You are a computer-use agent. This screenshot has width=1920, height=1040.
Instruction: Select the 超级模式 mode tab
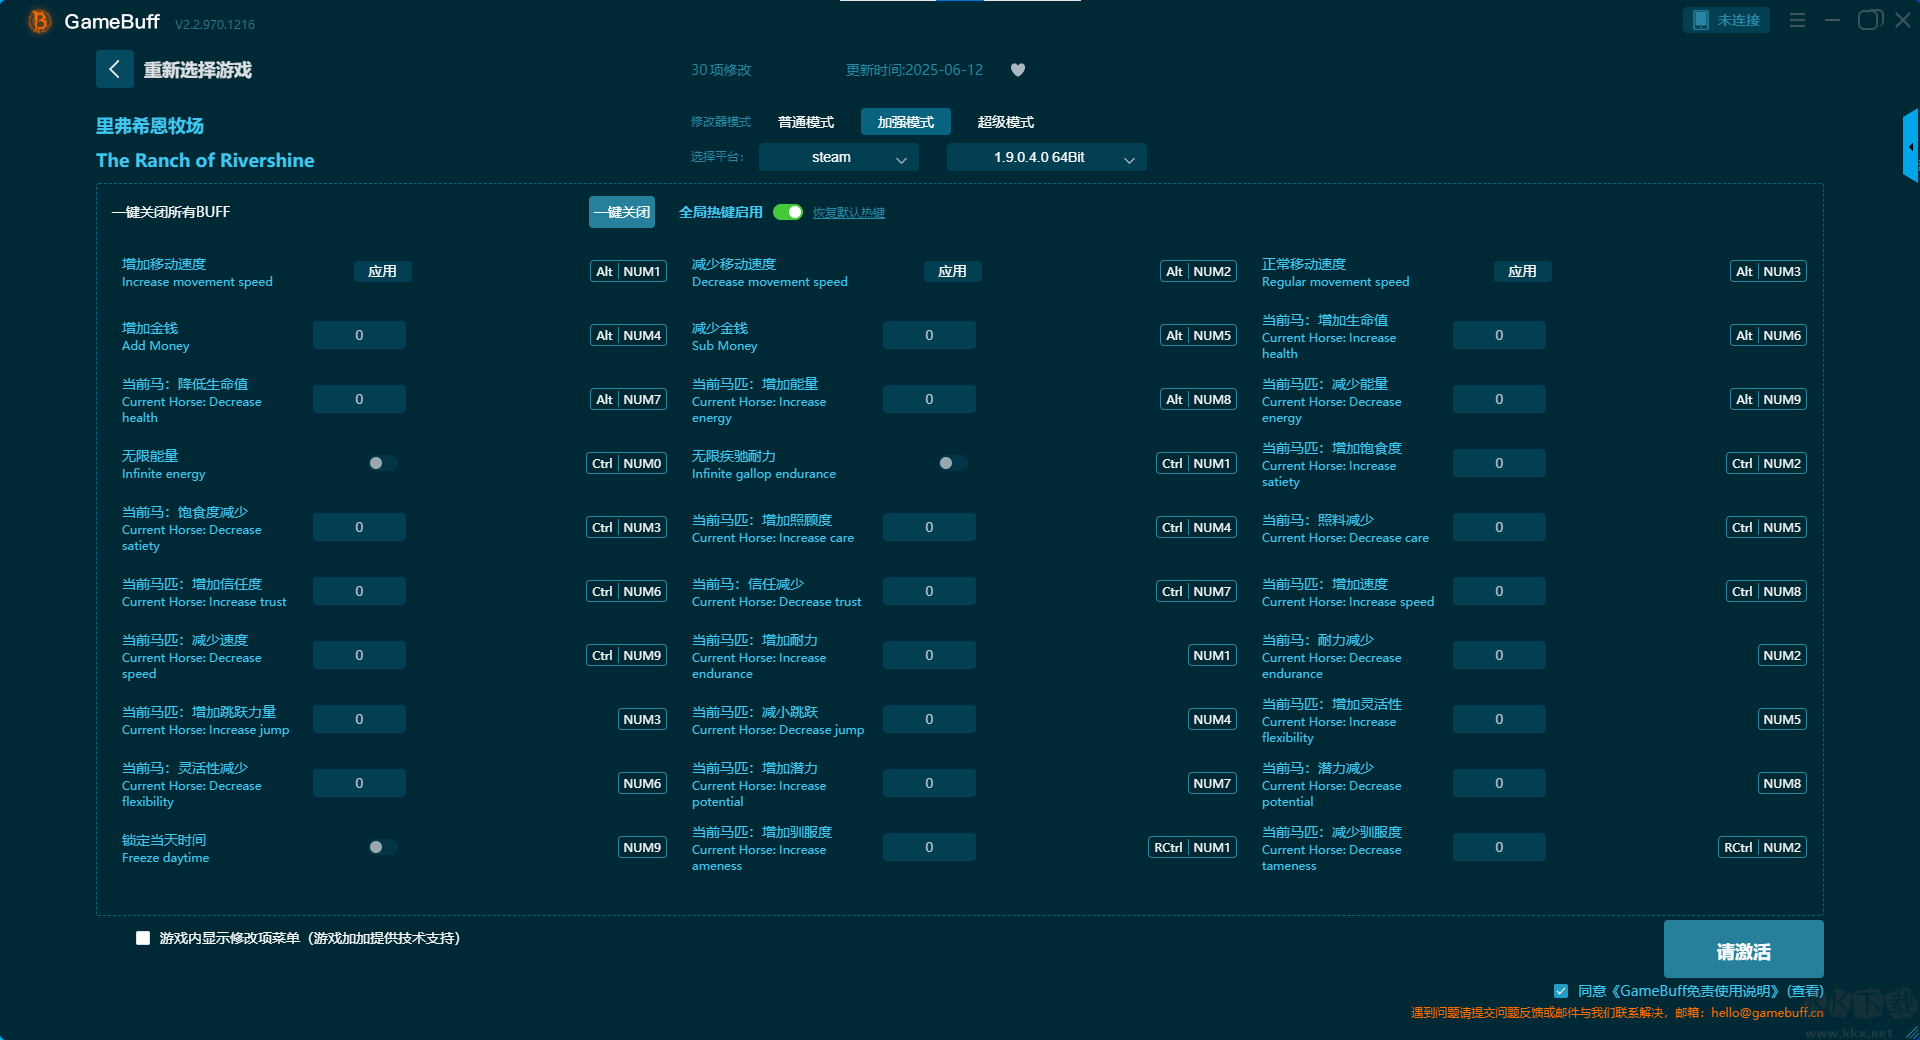(1005, 122)
